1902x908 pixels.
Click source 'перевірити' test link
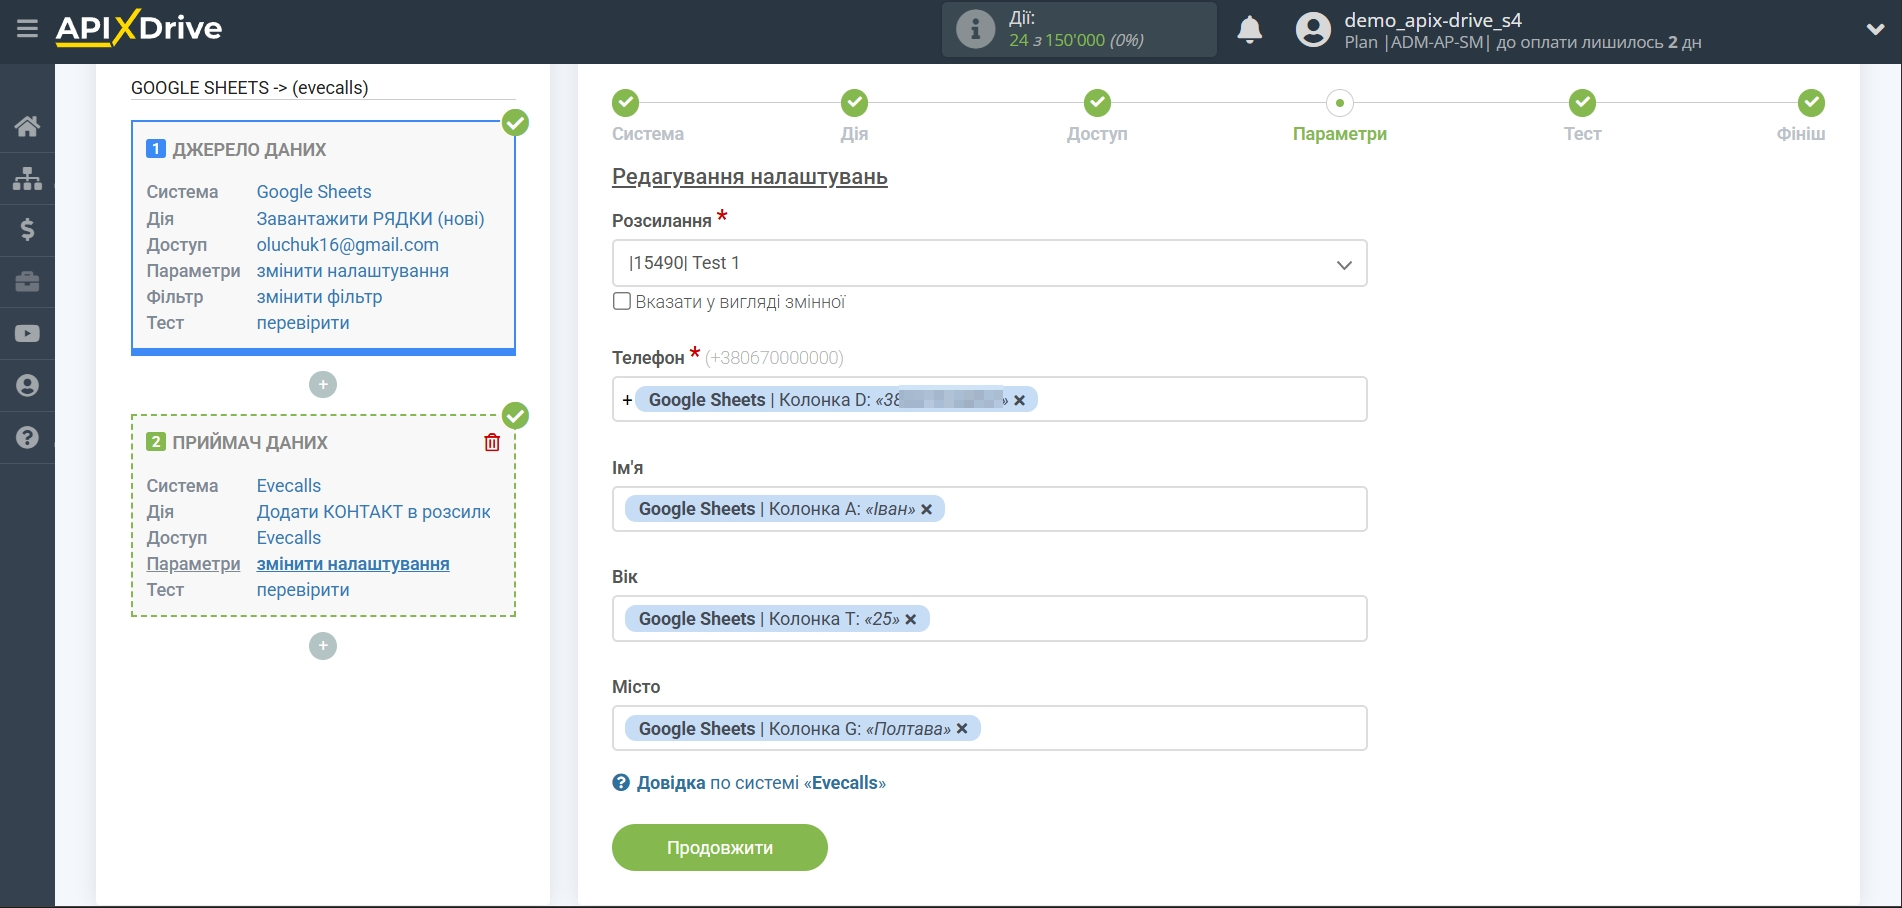tap(303, 323)
